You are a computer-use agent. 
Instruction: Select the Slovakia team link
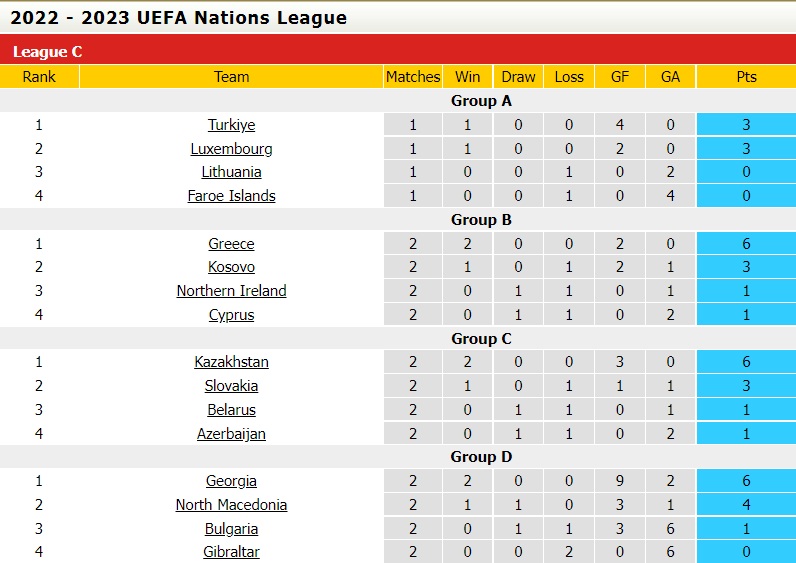pos(231,386)
